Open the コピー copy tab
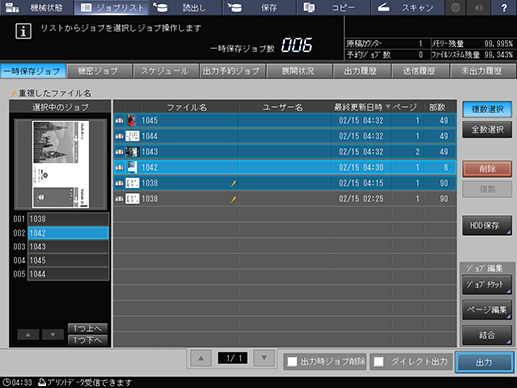Image resolution: width=517 pixels, height=388 pixels. click(x=334, y=7)
